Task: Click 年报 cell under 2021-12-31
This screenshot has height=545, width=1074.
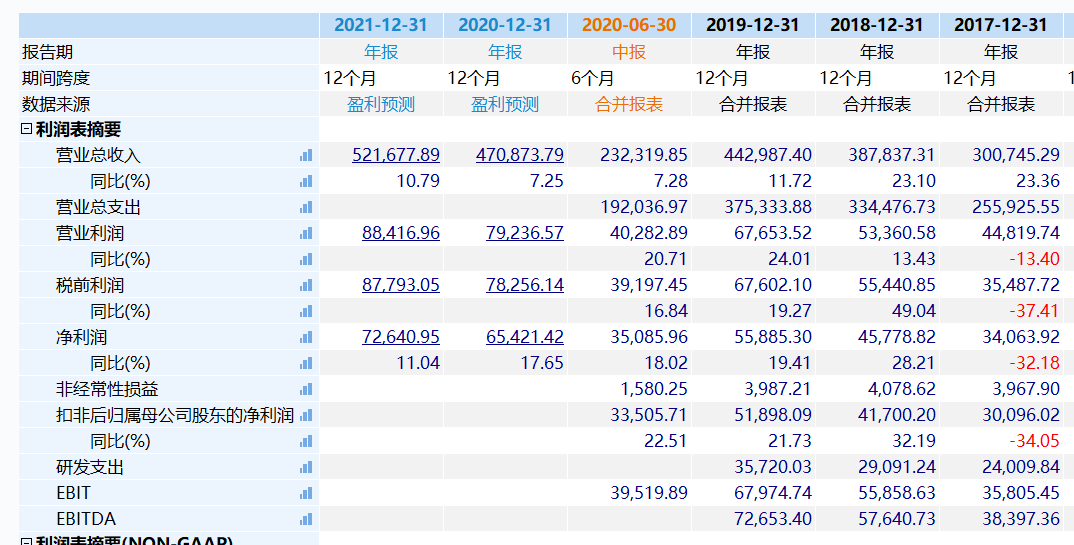Action: 381,52
